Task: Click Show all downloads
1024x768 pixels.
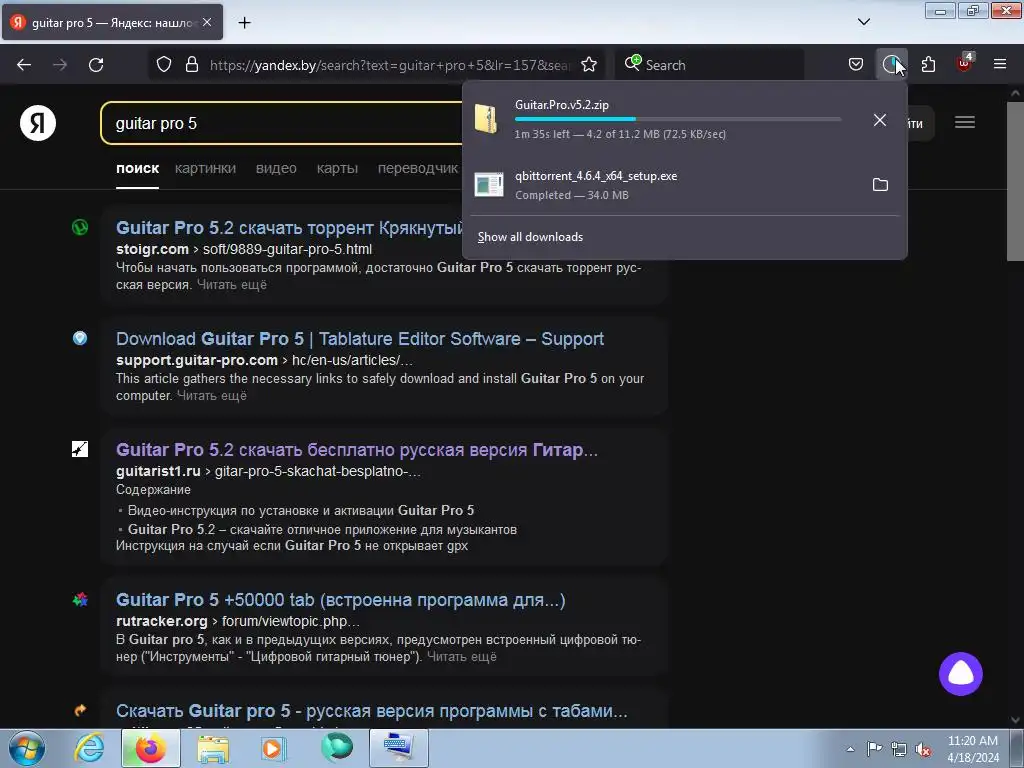Action: (530, 237)
